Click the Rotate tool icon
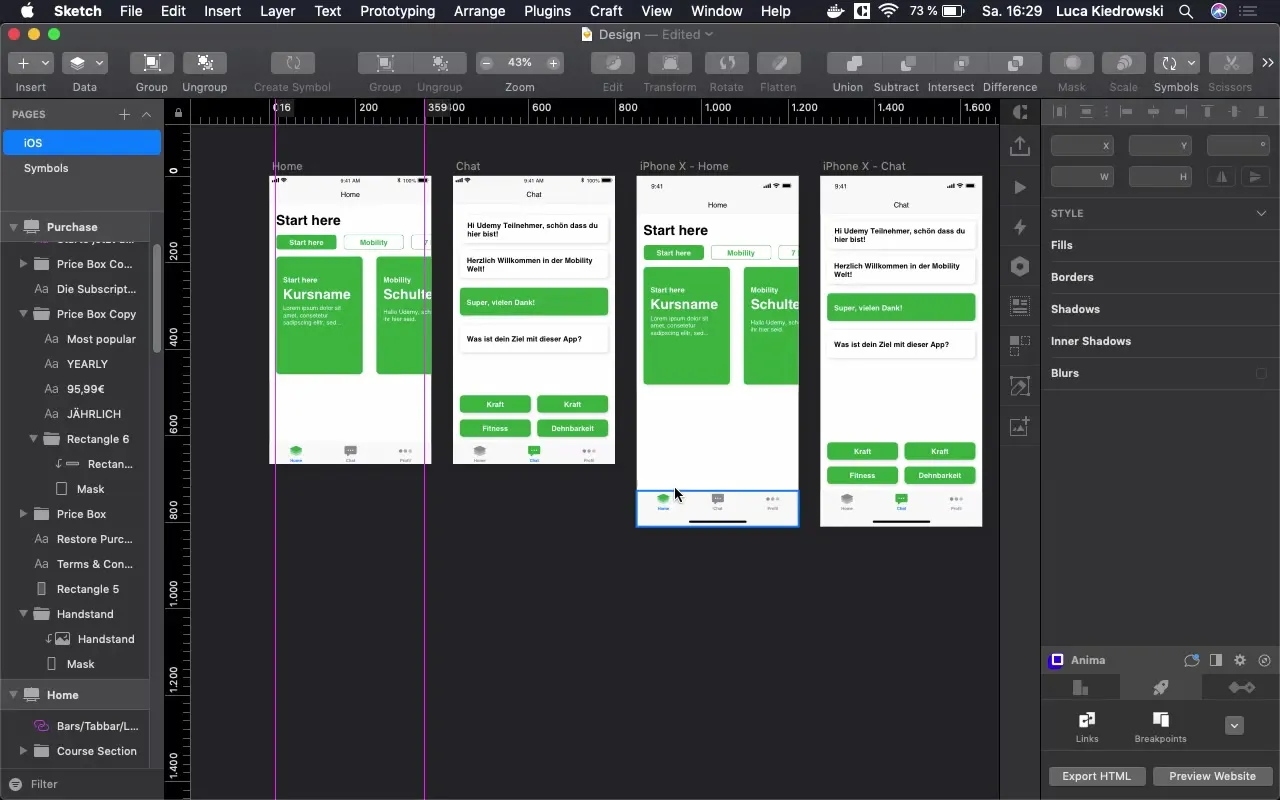1280x800 pixels. [727, 63]
